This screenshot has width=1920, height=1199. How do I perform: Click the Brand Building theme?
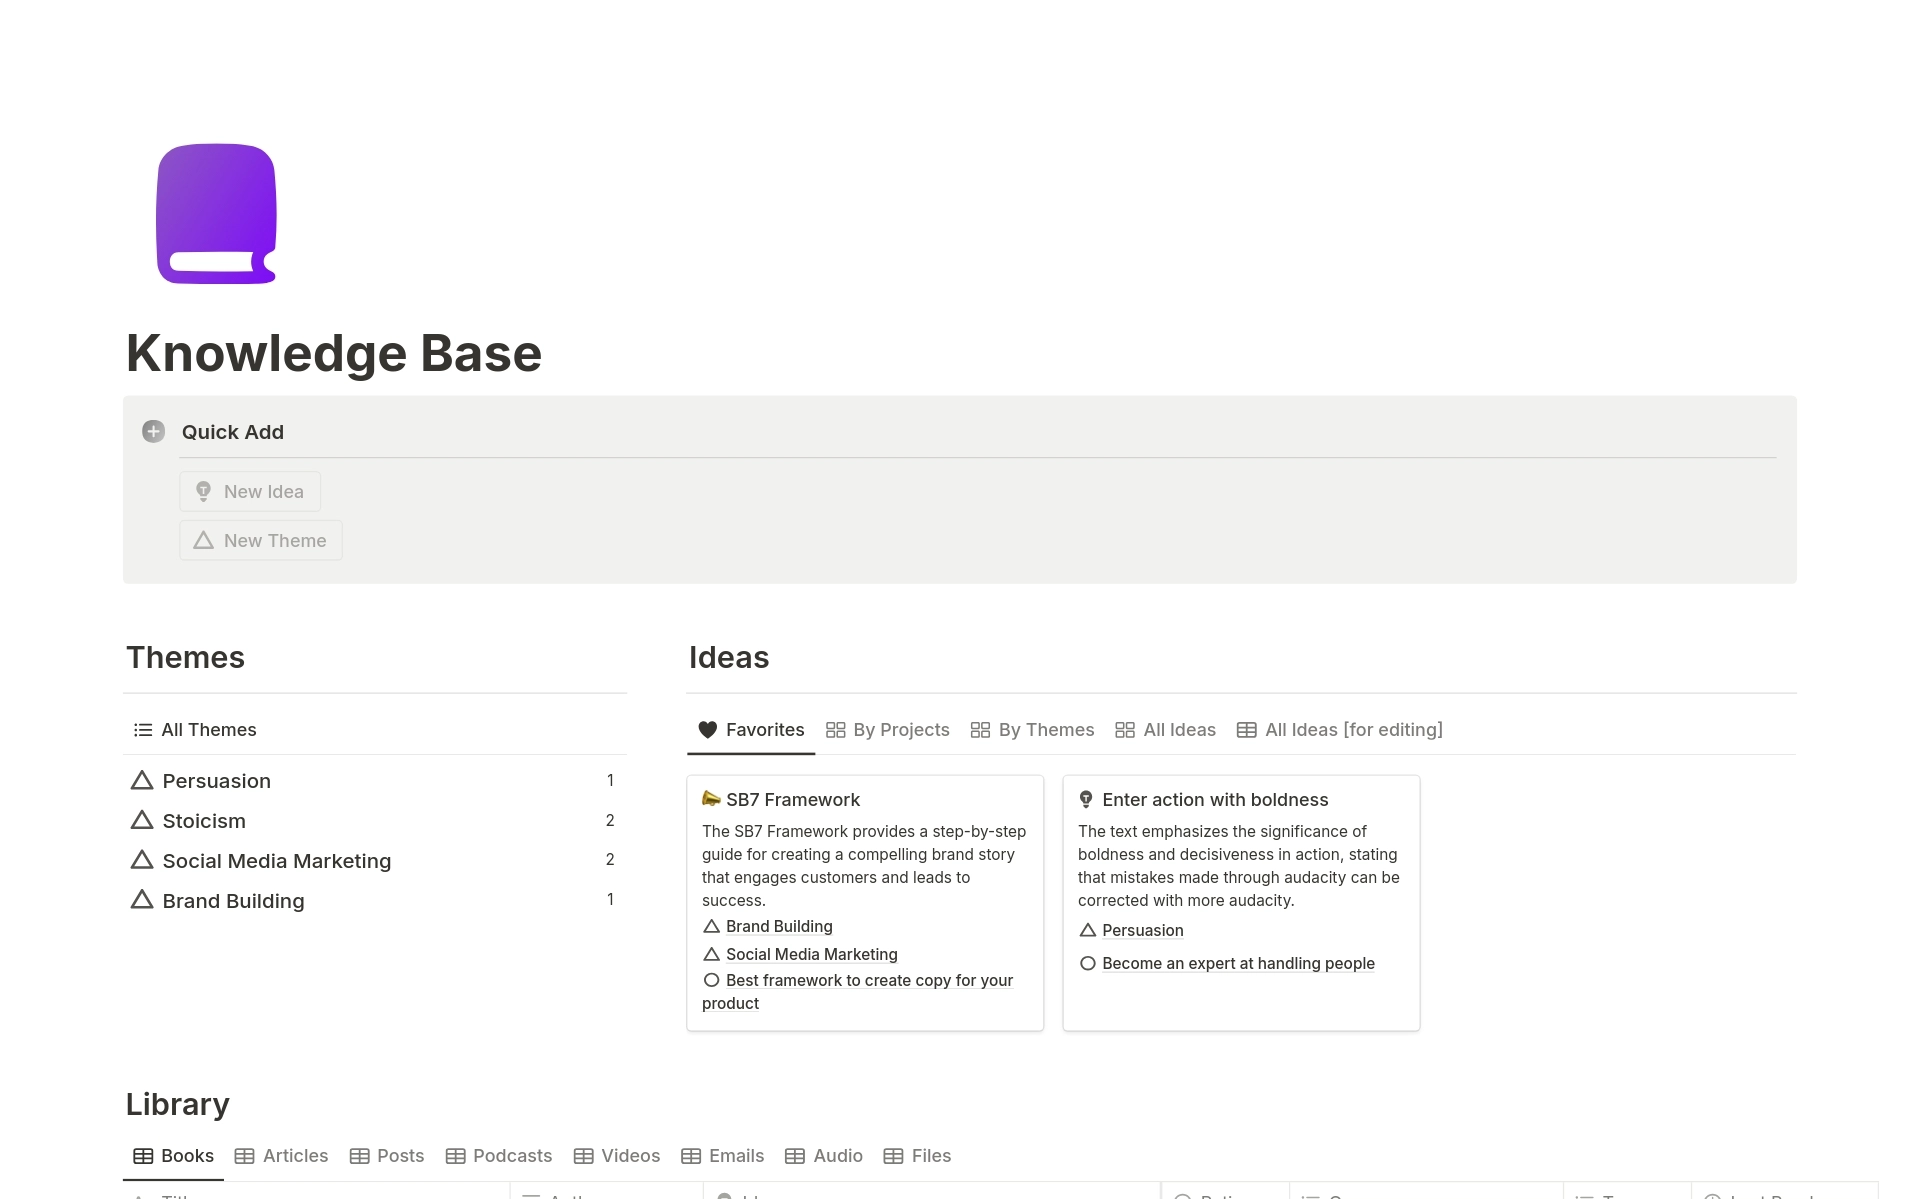(x=232, y=899)
